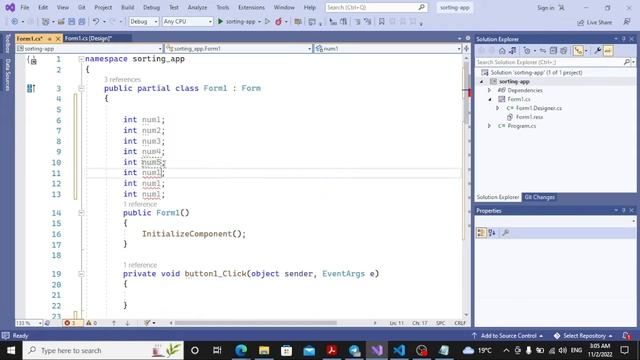640x360 pixels.
Task: Click Add to Source Control button
Action: [507, 336]
